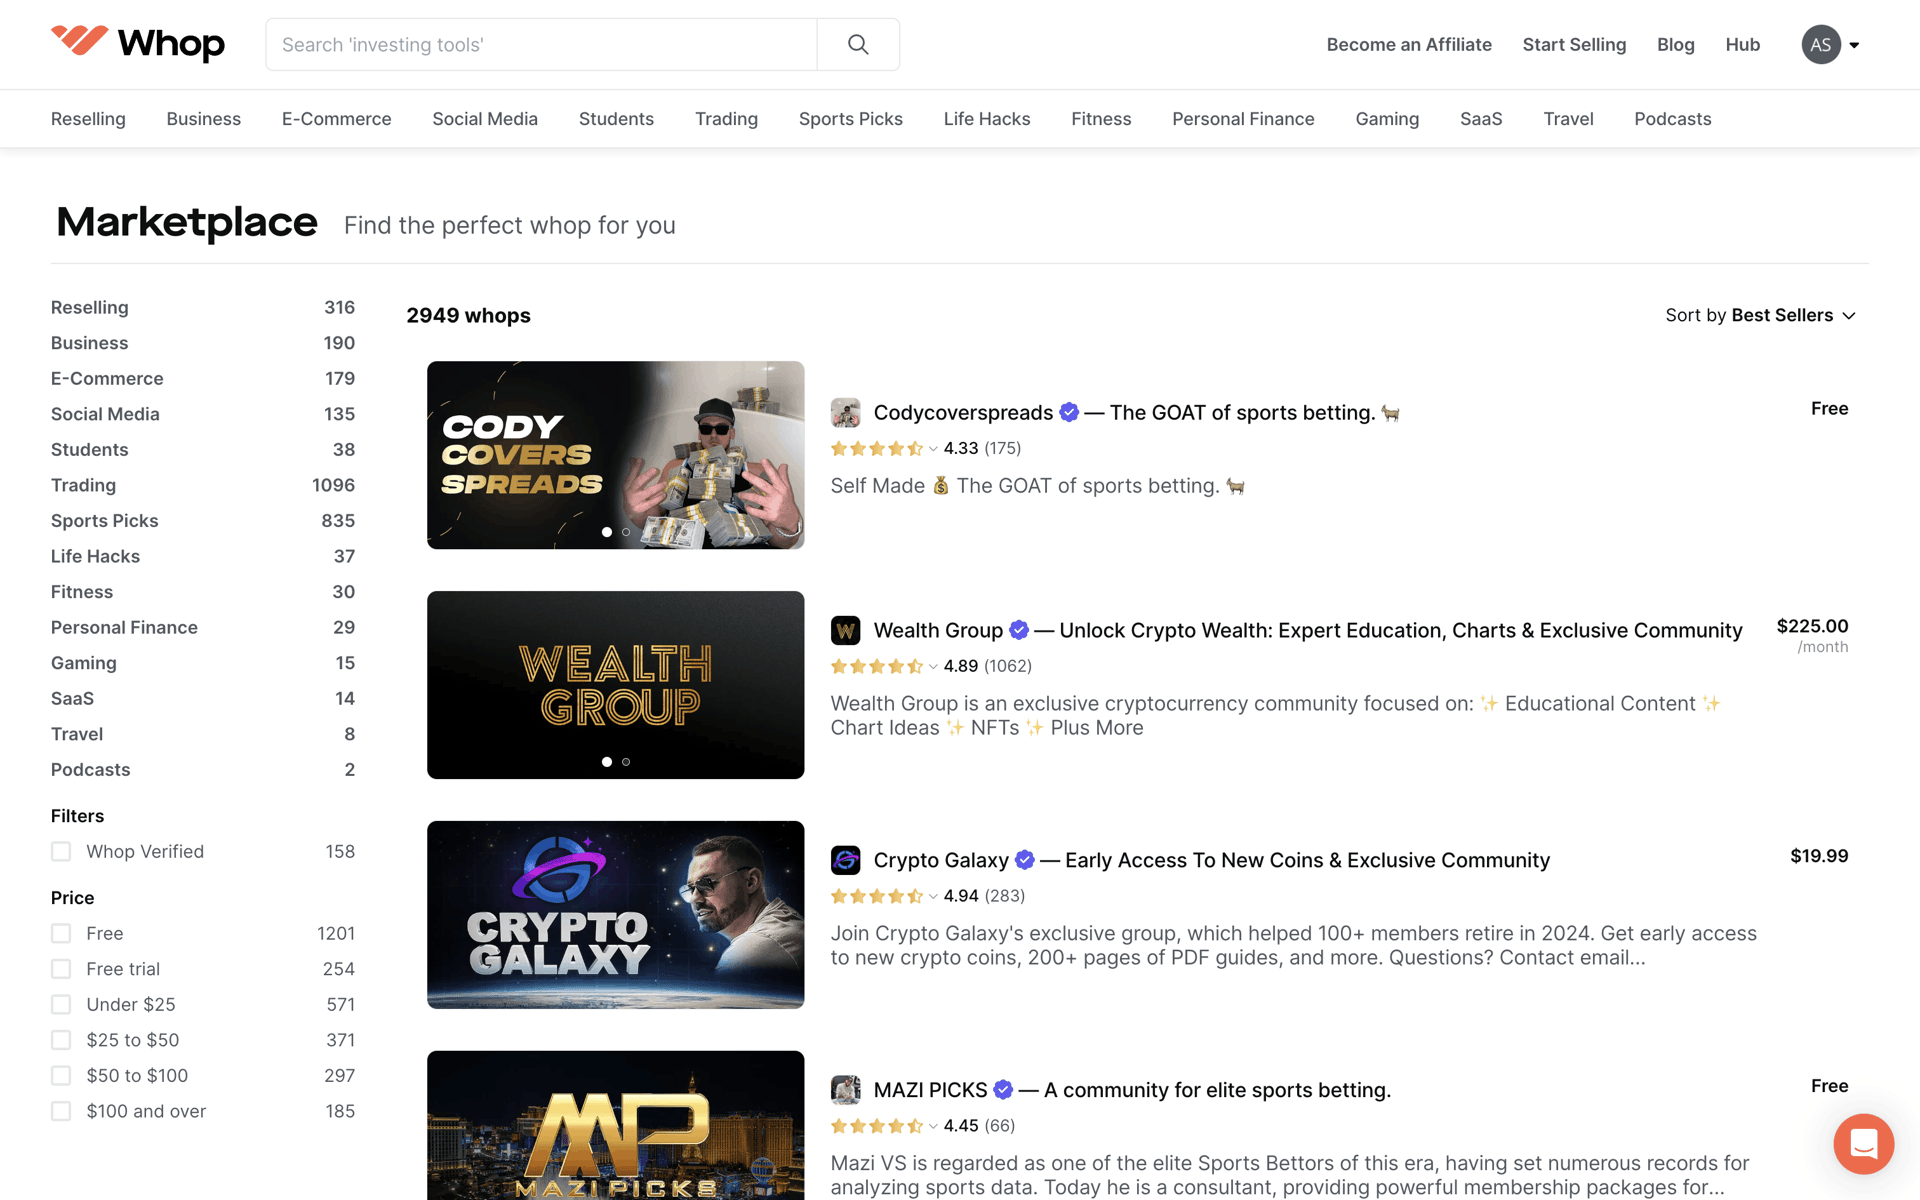Check the $25 to $50 filter
The height and width of the screenshot is (1200, 1920).
click(61, 1040)
